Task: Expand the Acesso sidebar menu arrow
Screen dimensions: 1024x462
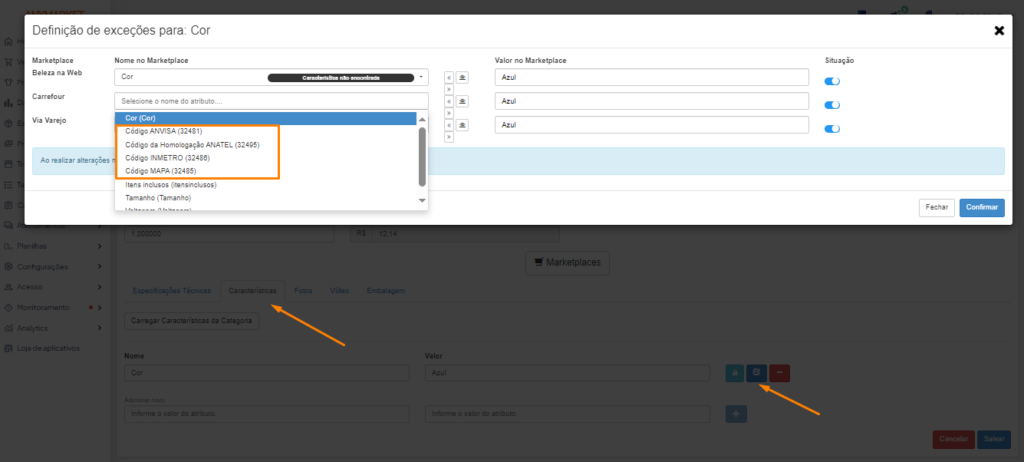Action: pos(99,287)
